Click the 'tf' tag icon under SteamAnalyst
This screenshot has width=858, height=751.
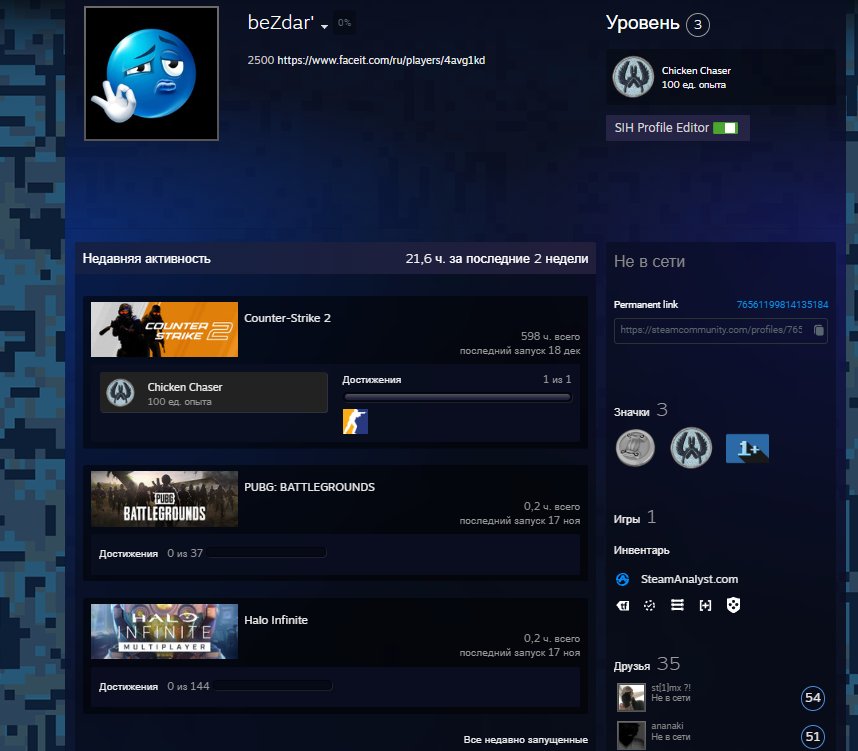click(622, 605)
